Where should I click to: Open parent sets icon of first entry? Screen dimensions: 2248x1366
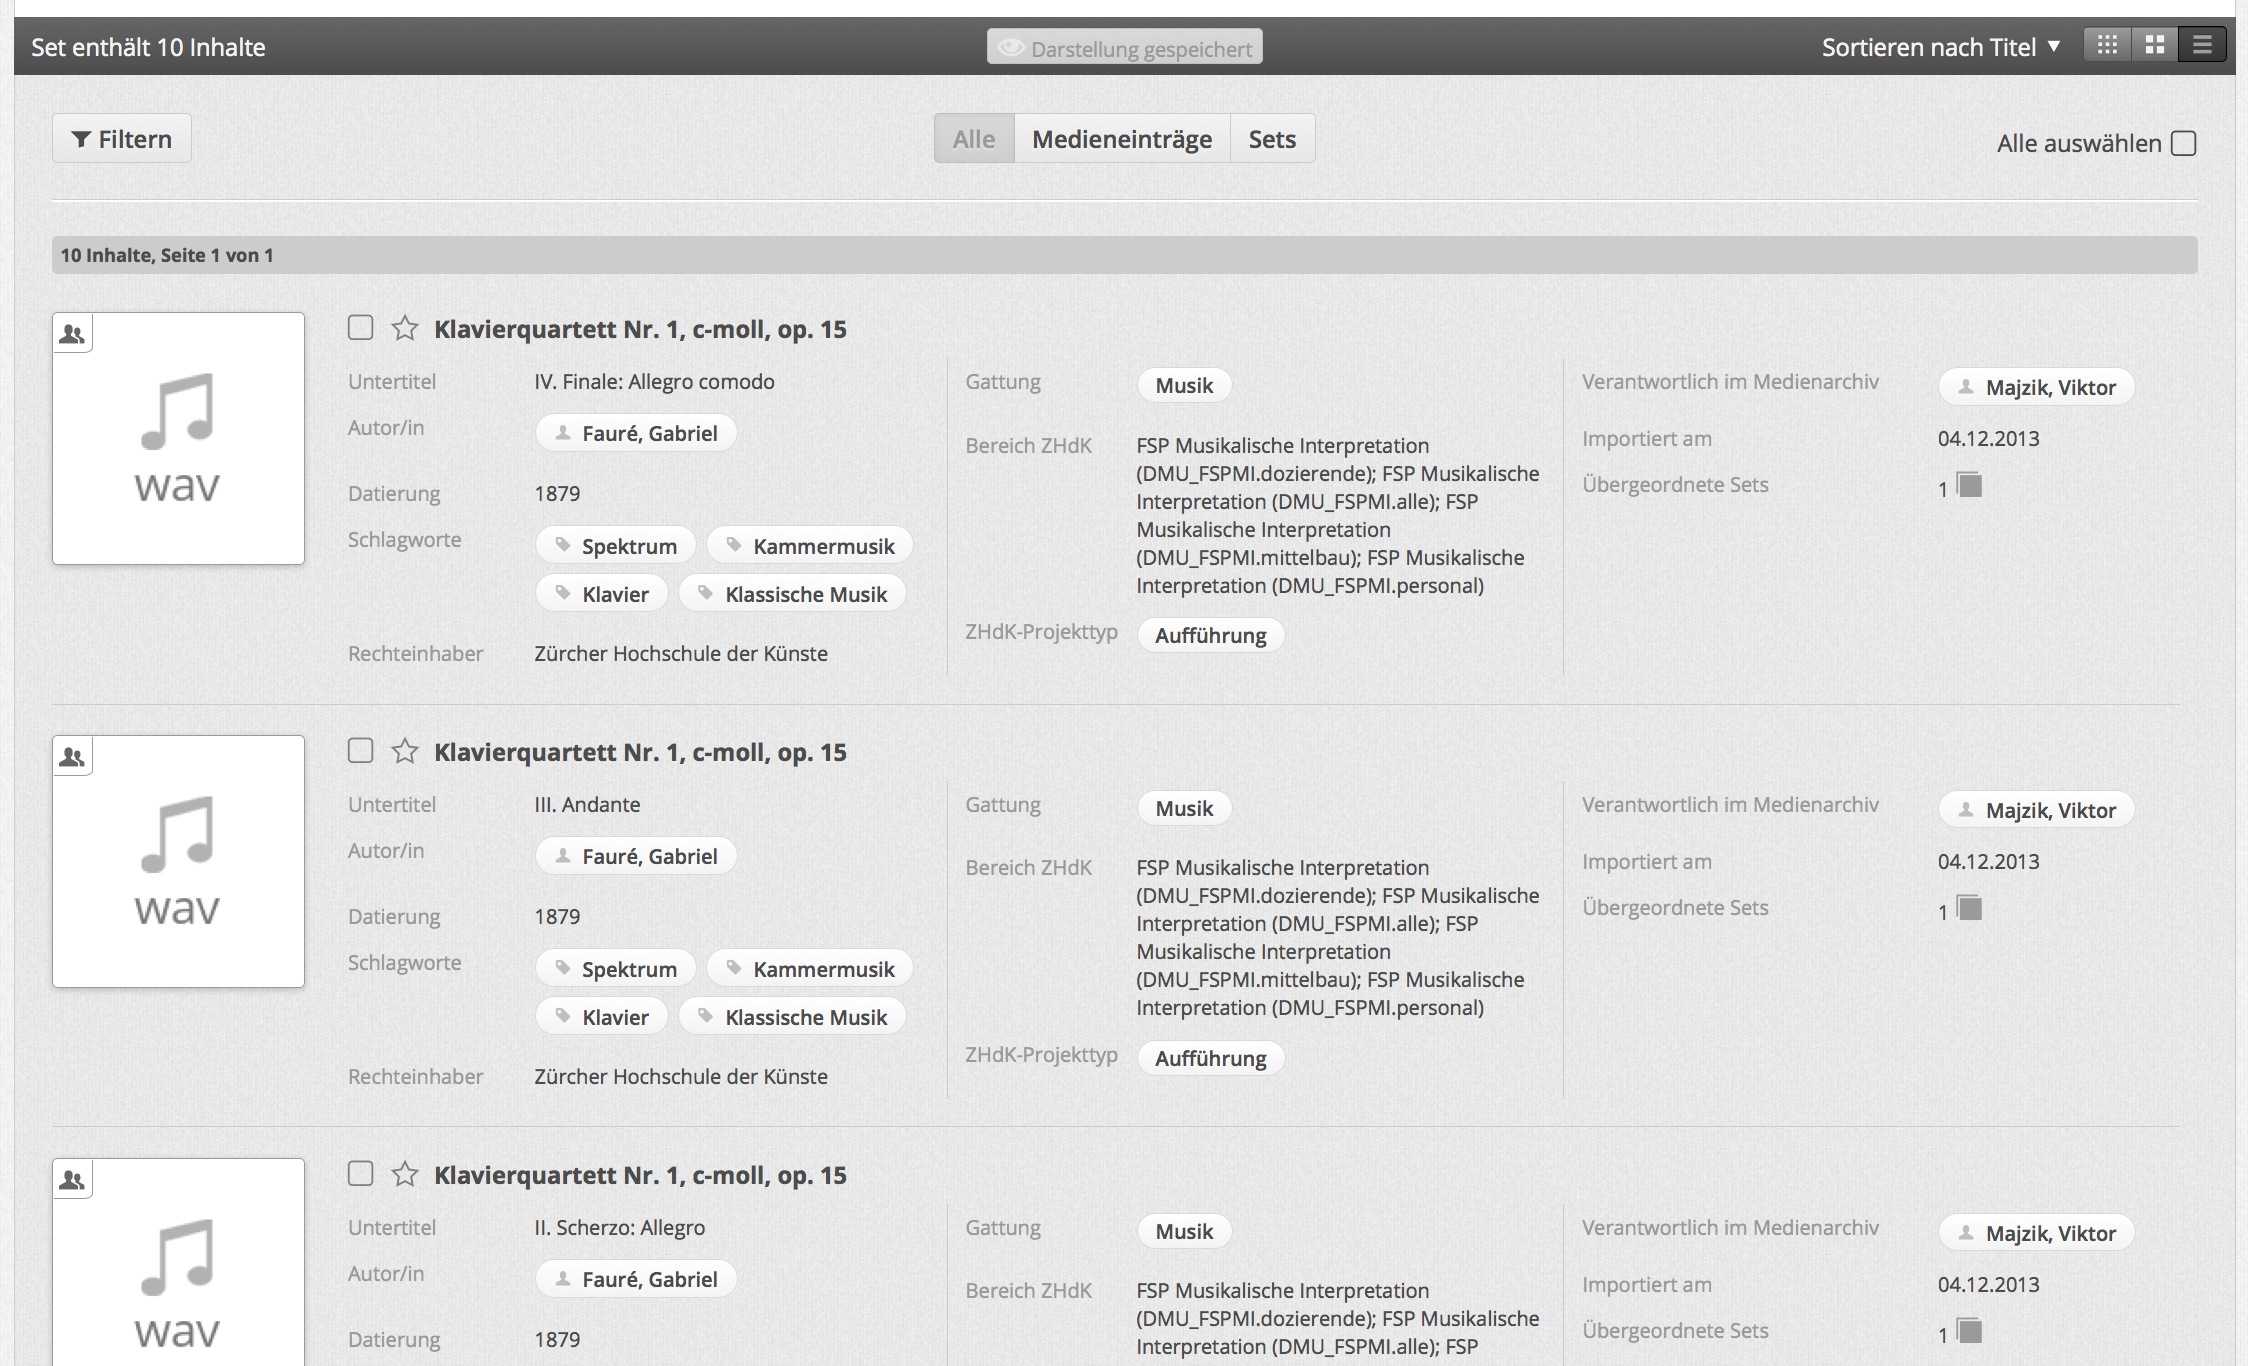click(x=1969, y=486)
